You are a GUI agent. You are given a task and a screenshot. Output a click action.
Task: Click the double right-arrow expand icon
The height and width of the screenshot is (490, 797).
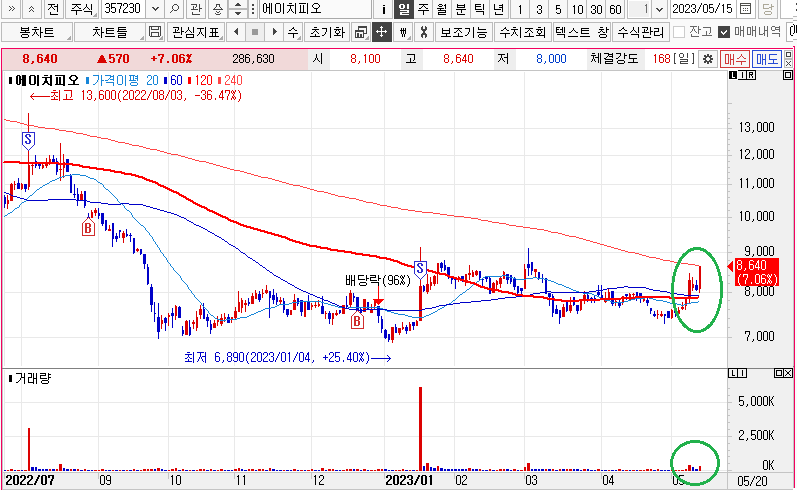(x=12, y=9)
